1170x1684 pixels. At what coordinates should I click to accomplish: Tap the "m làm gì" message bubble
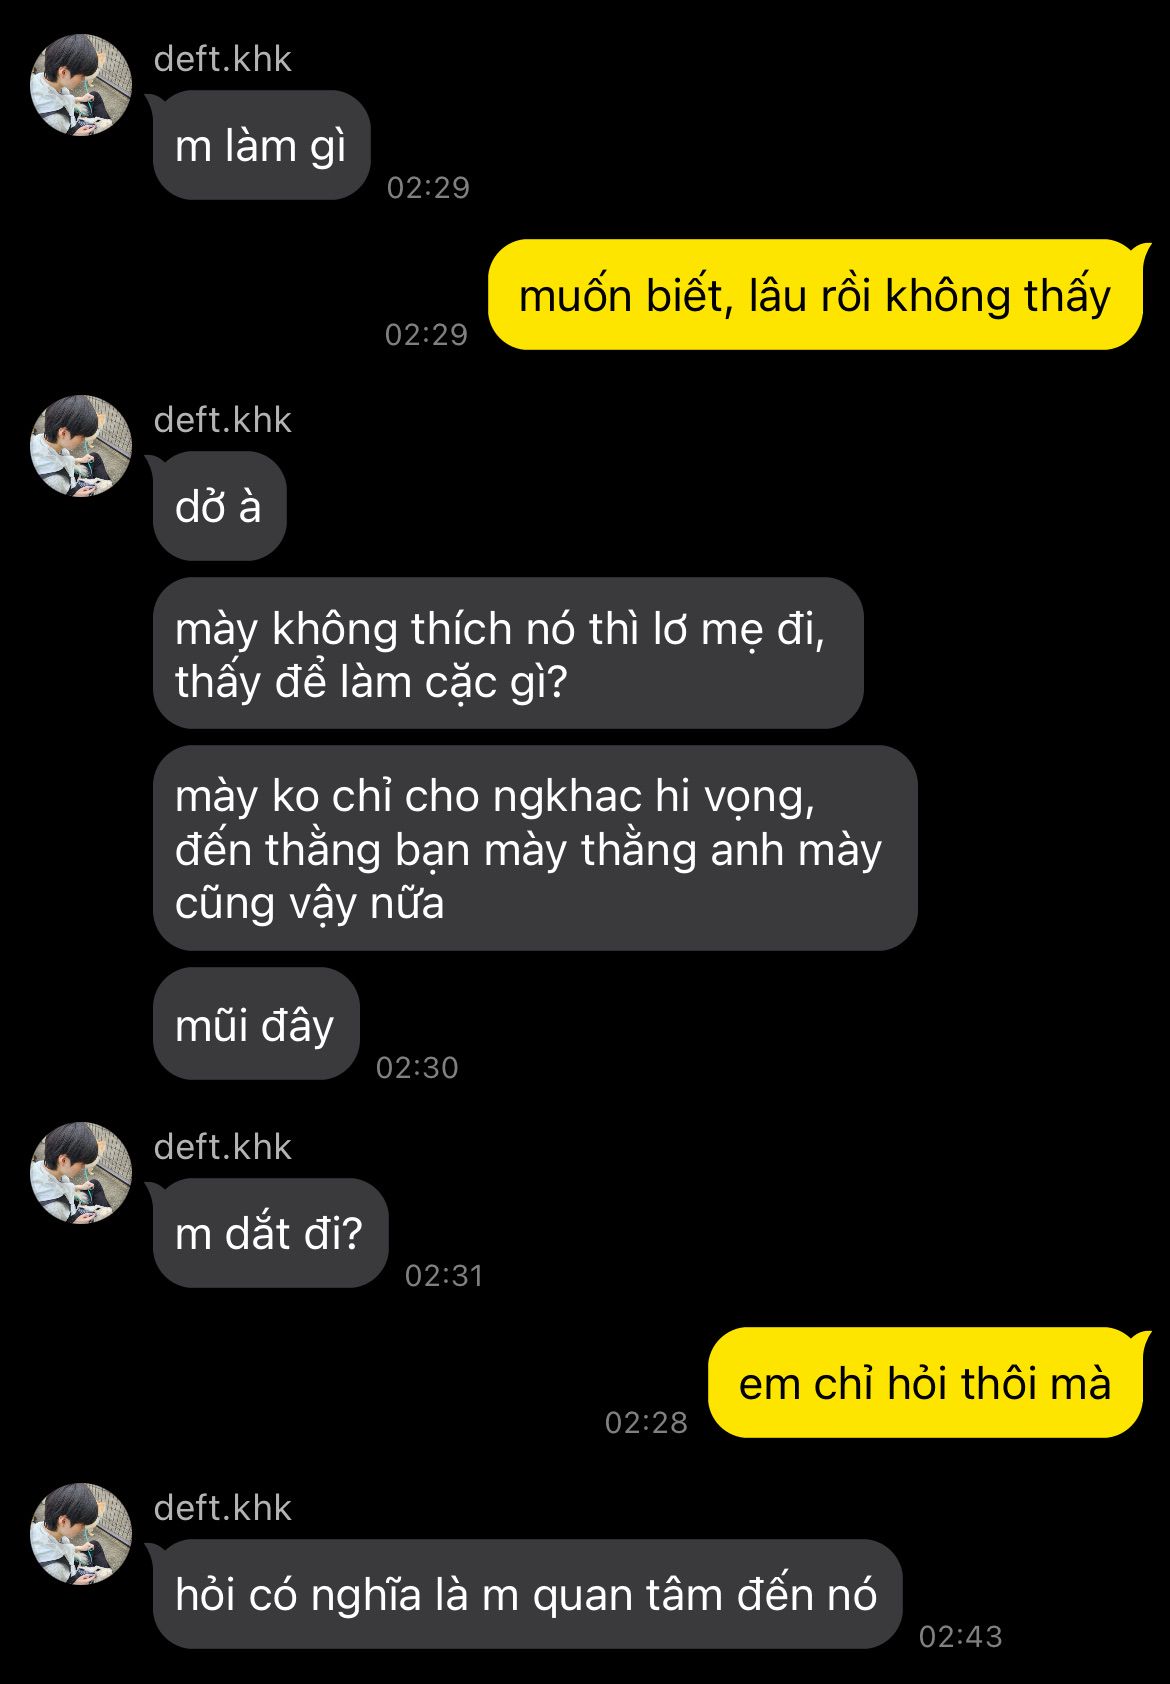(x=262, y=146)
